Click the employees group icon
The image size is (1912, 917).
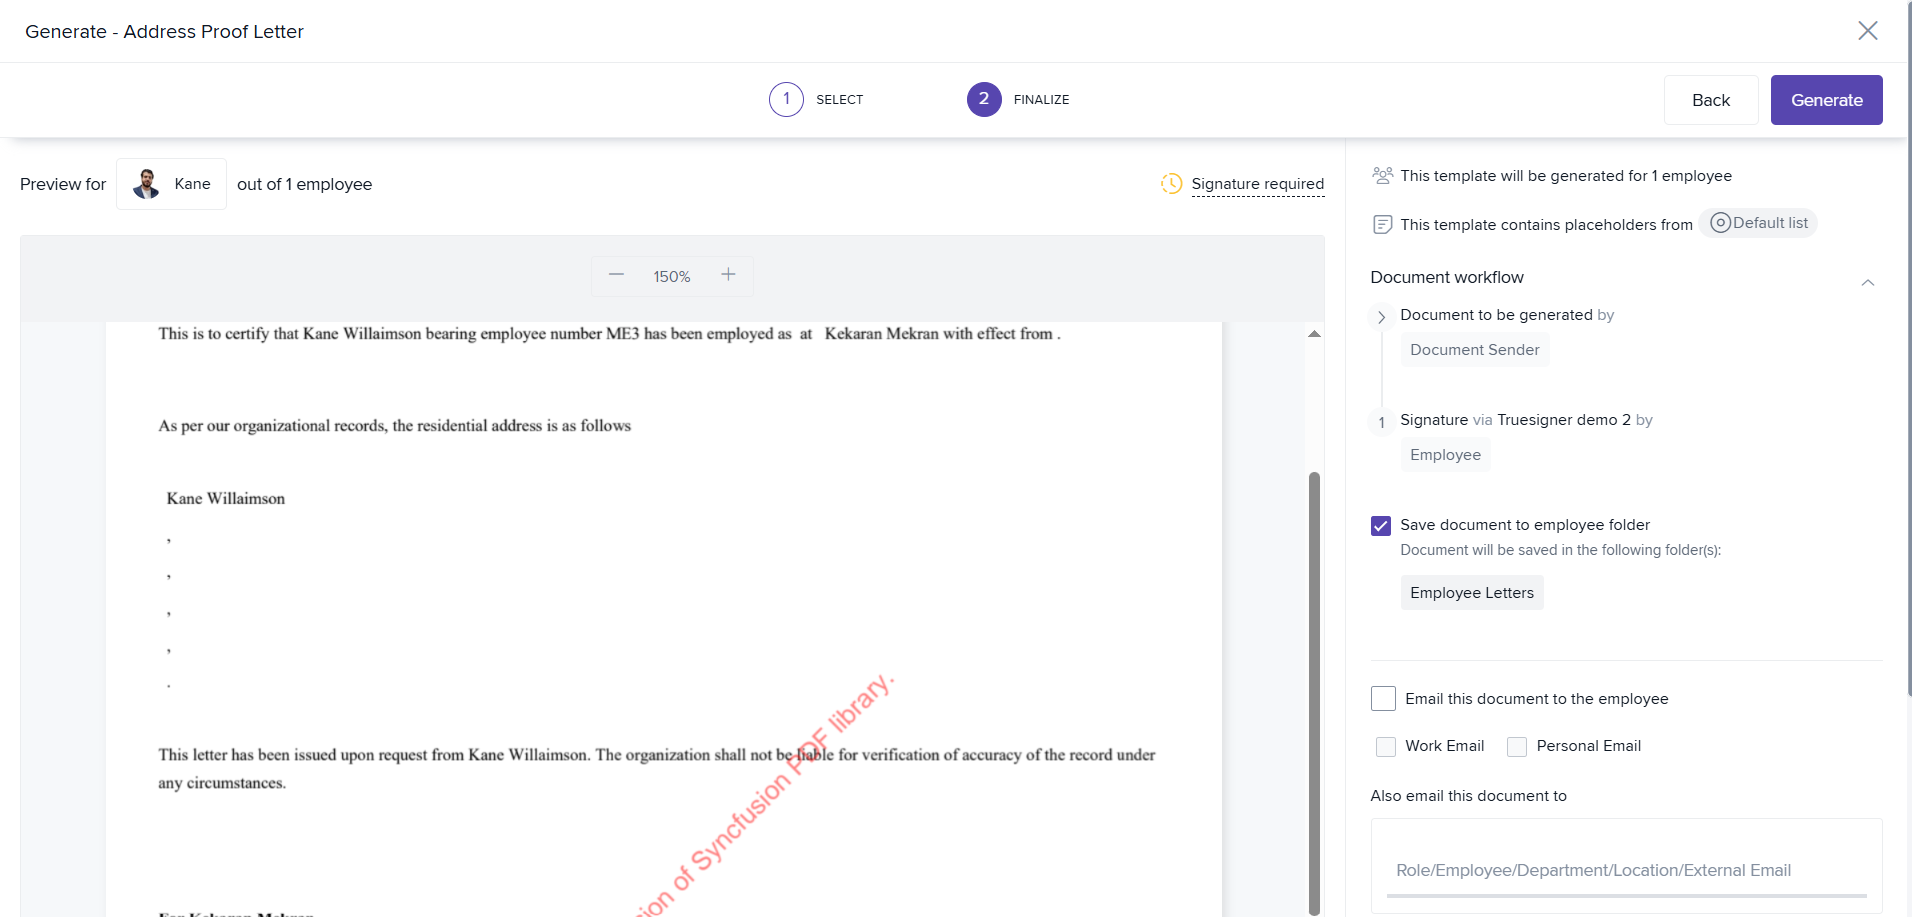(x=1382, y=175)
